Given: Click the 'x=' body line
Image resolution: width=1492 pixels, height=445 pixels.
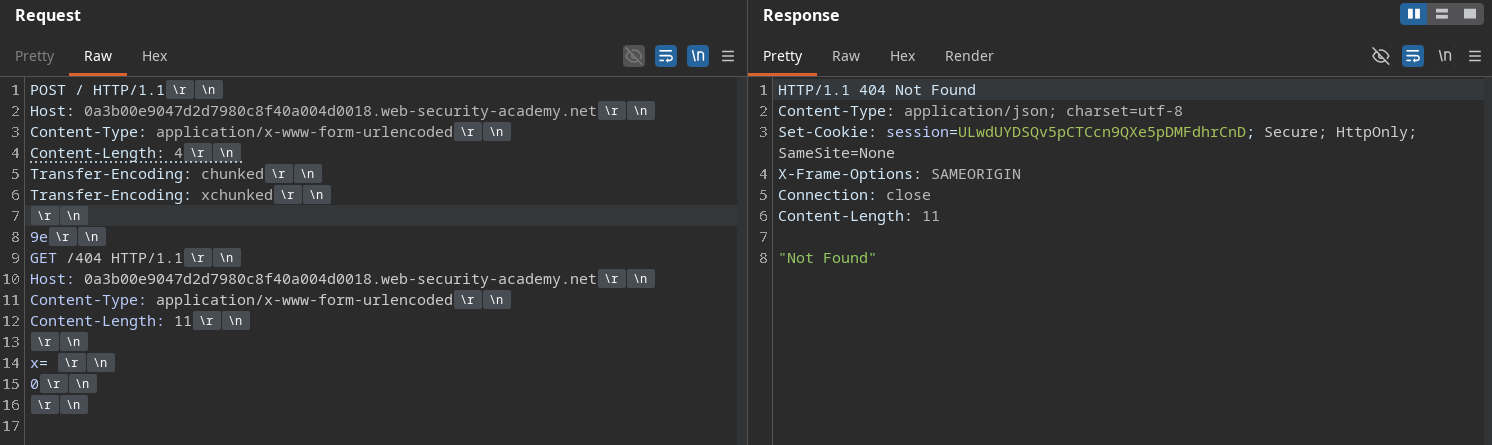Looking at the screenshot, I should coord(39,363).
